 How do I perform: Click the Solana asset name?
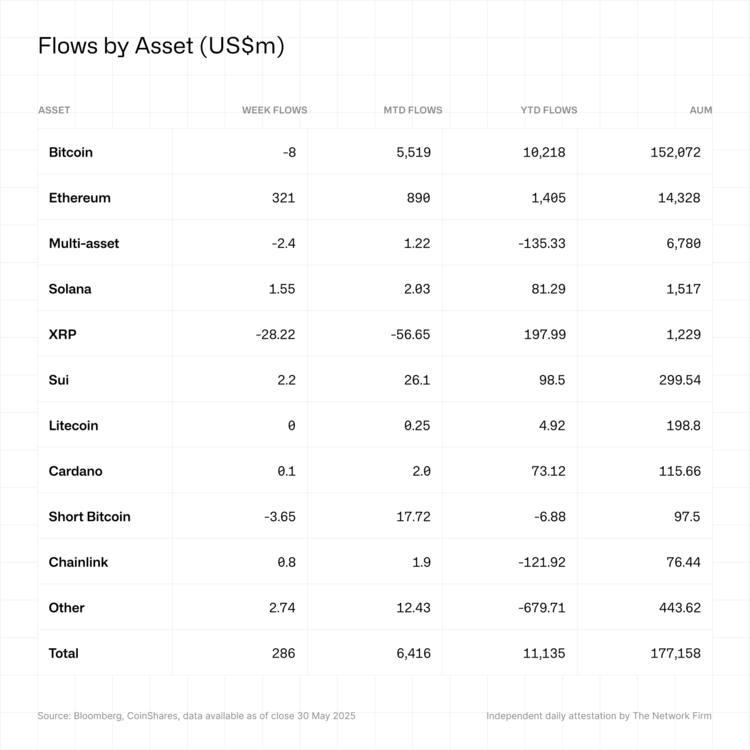[x=70, y=289]
